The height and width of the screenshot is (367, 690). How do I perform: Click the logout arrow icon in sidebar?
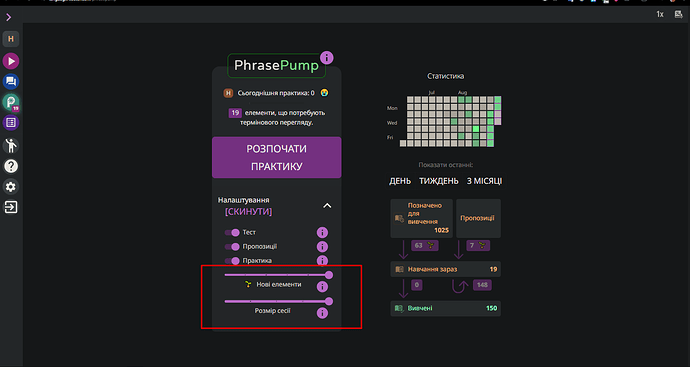click(x=11, y=207)
